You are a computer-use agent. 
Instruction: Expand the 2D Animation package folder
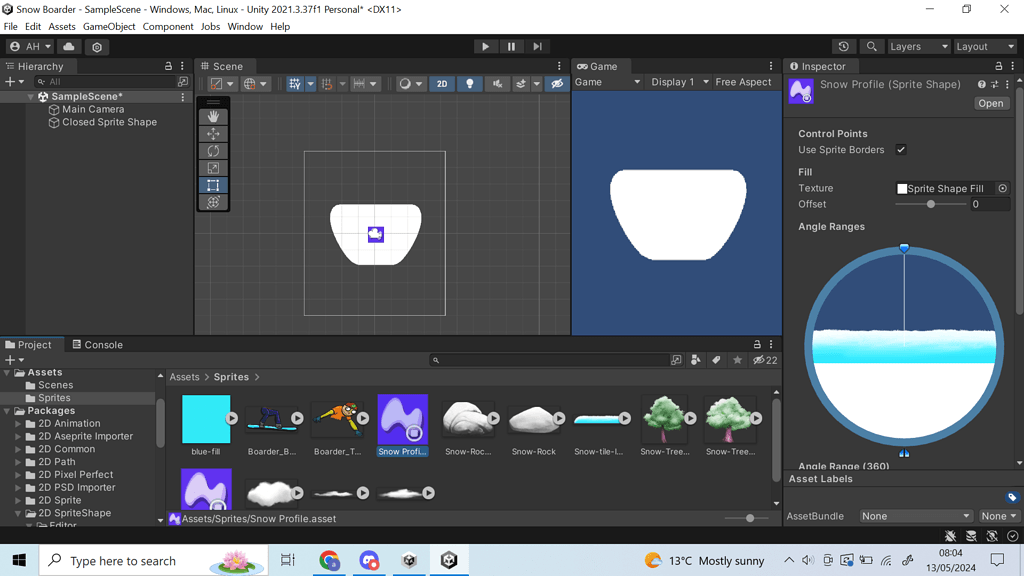click(x=18, y=423)
